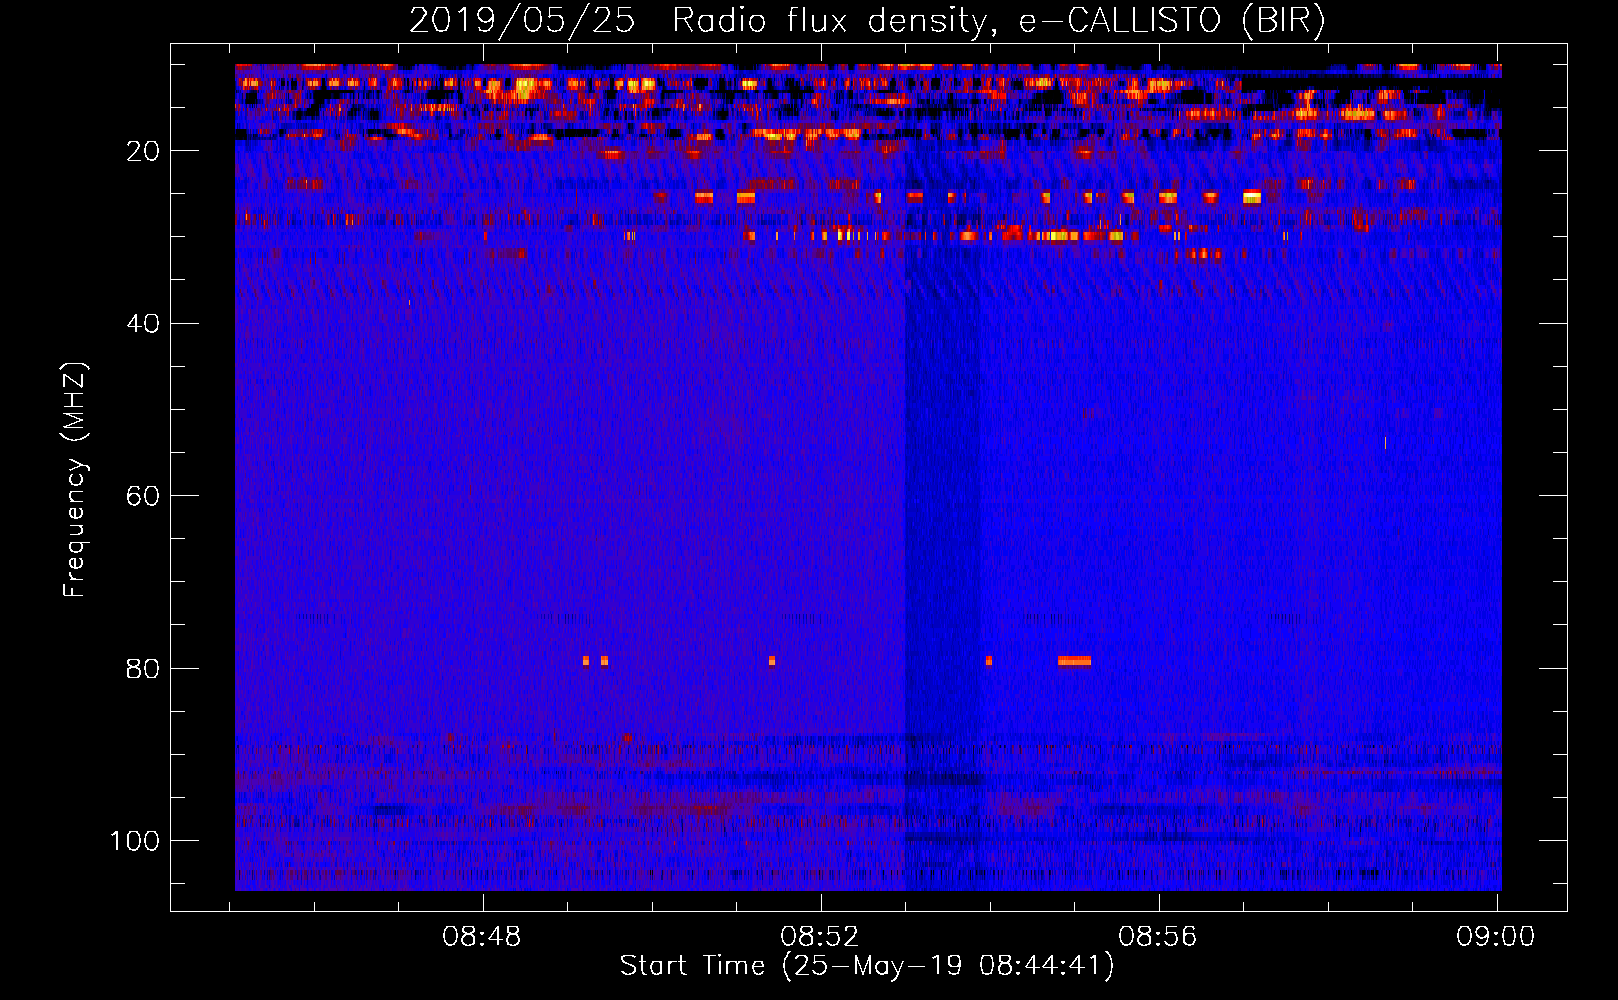Click the '08:56' time tick label
Viewport: 1618px width, 1000px height.
(x=1158, y=937)
